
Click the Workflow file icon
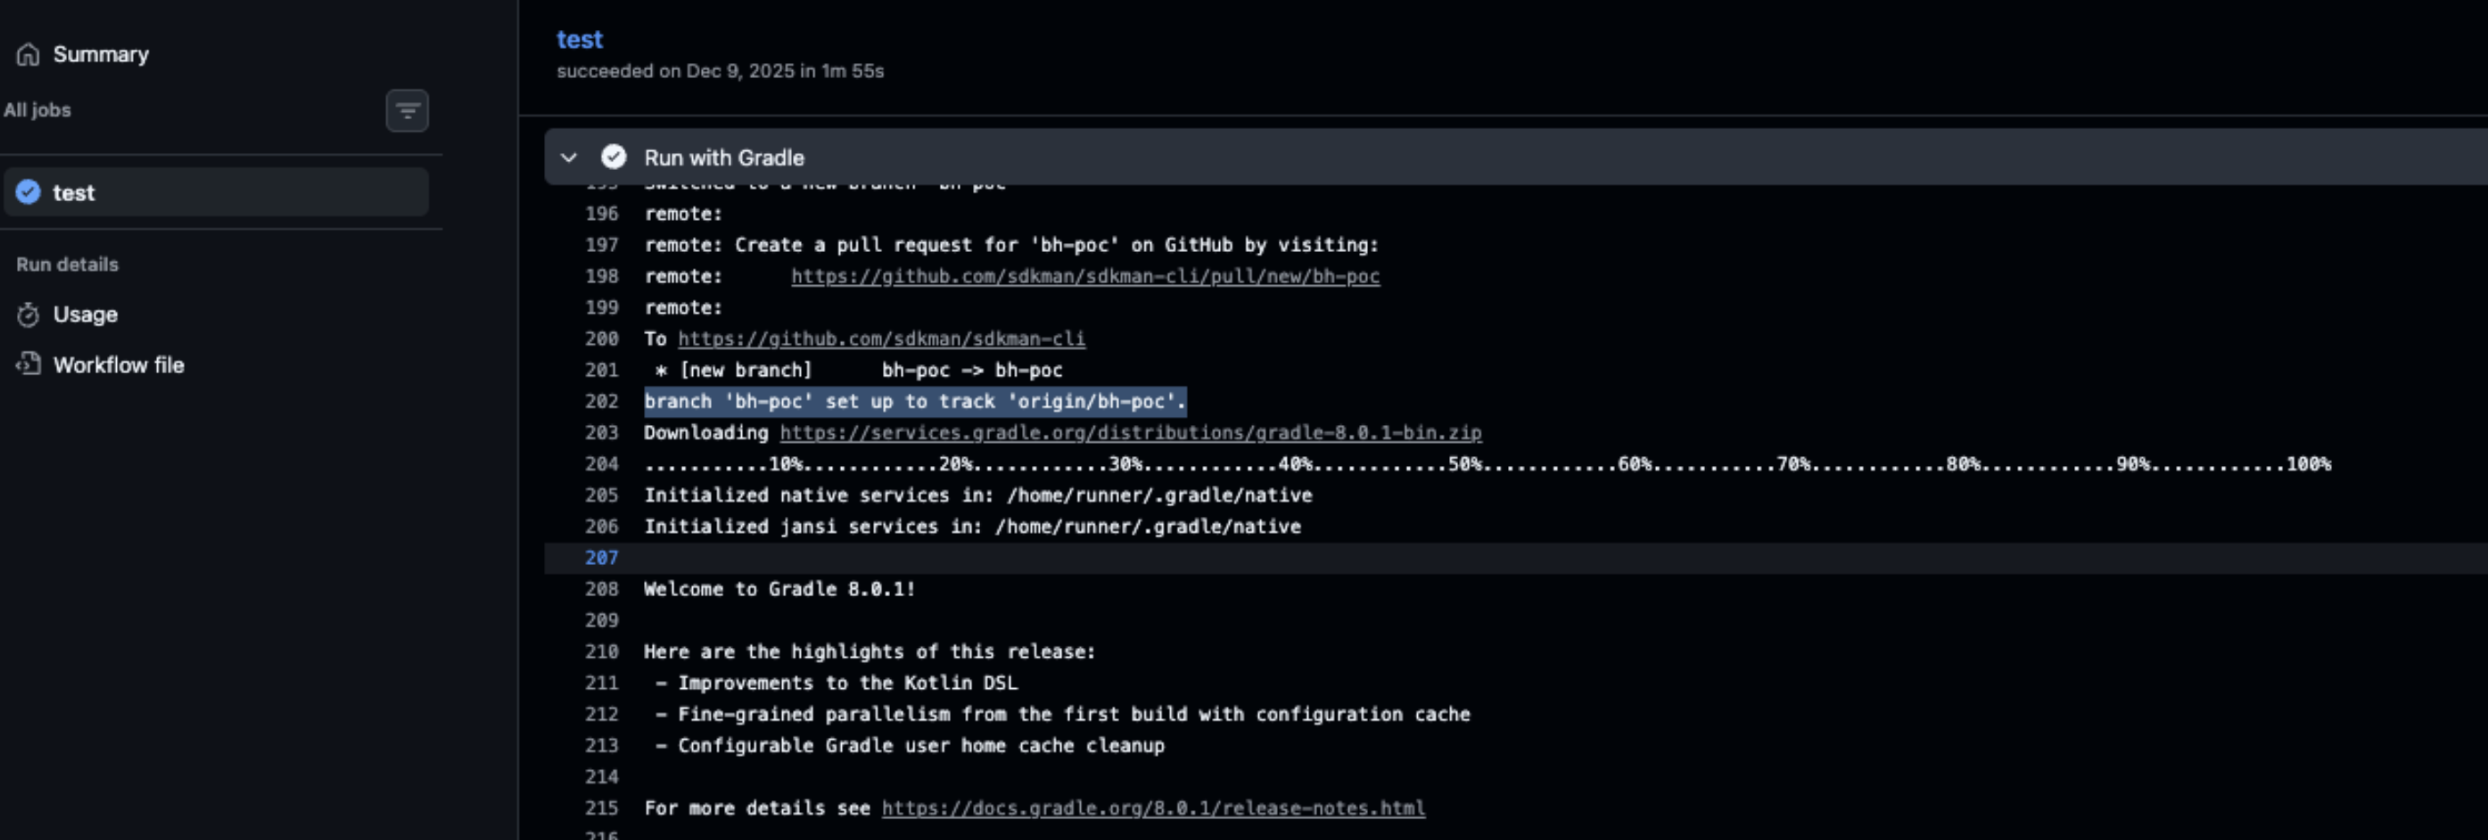[28, 365]
